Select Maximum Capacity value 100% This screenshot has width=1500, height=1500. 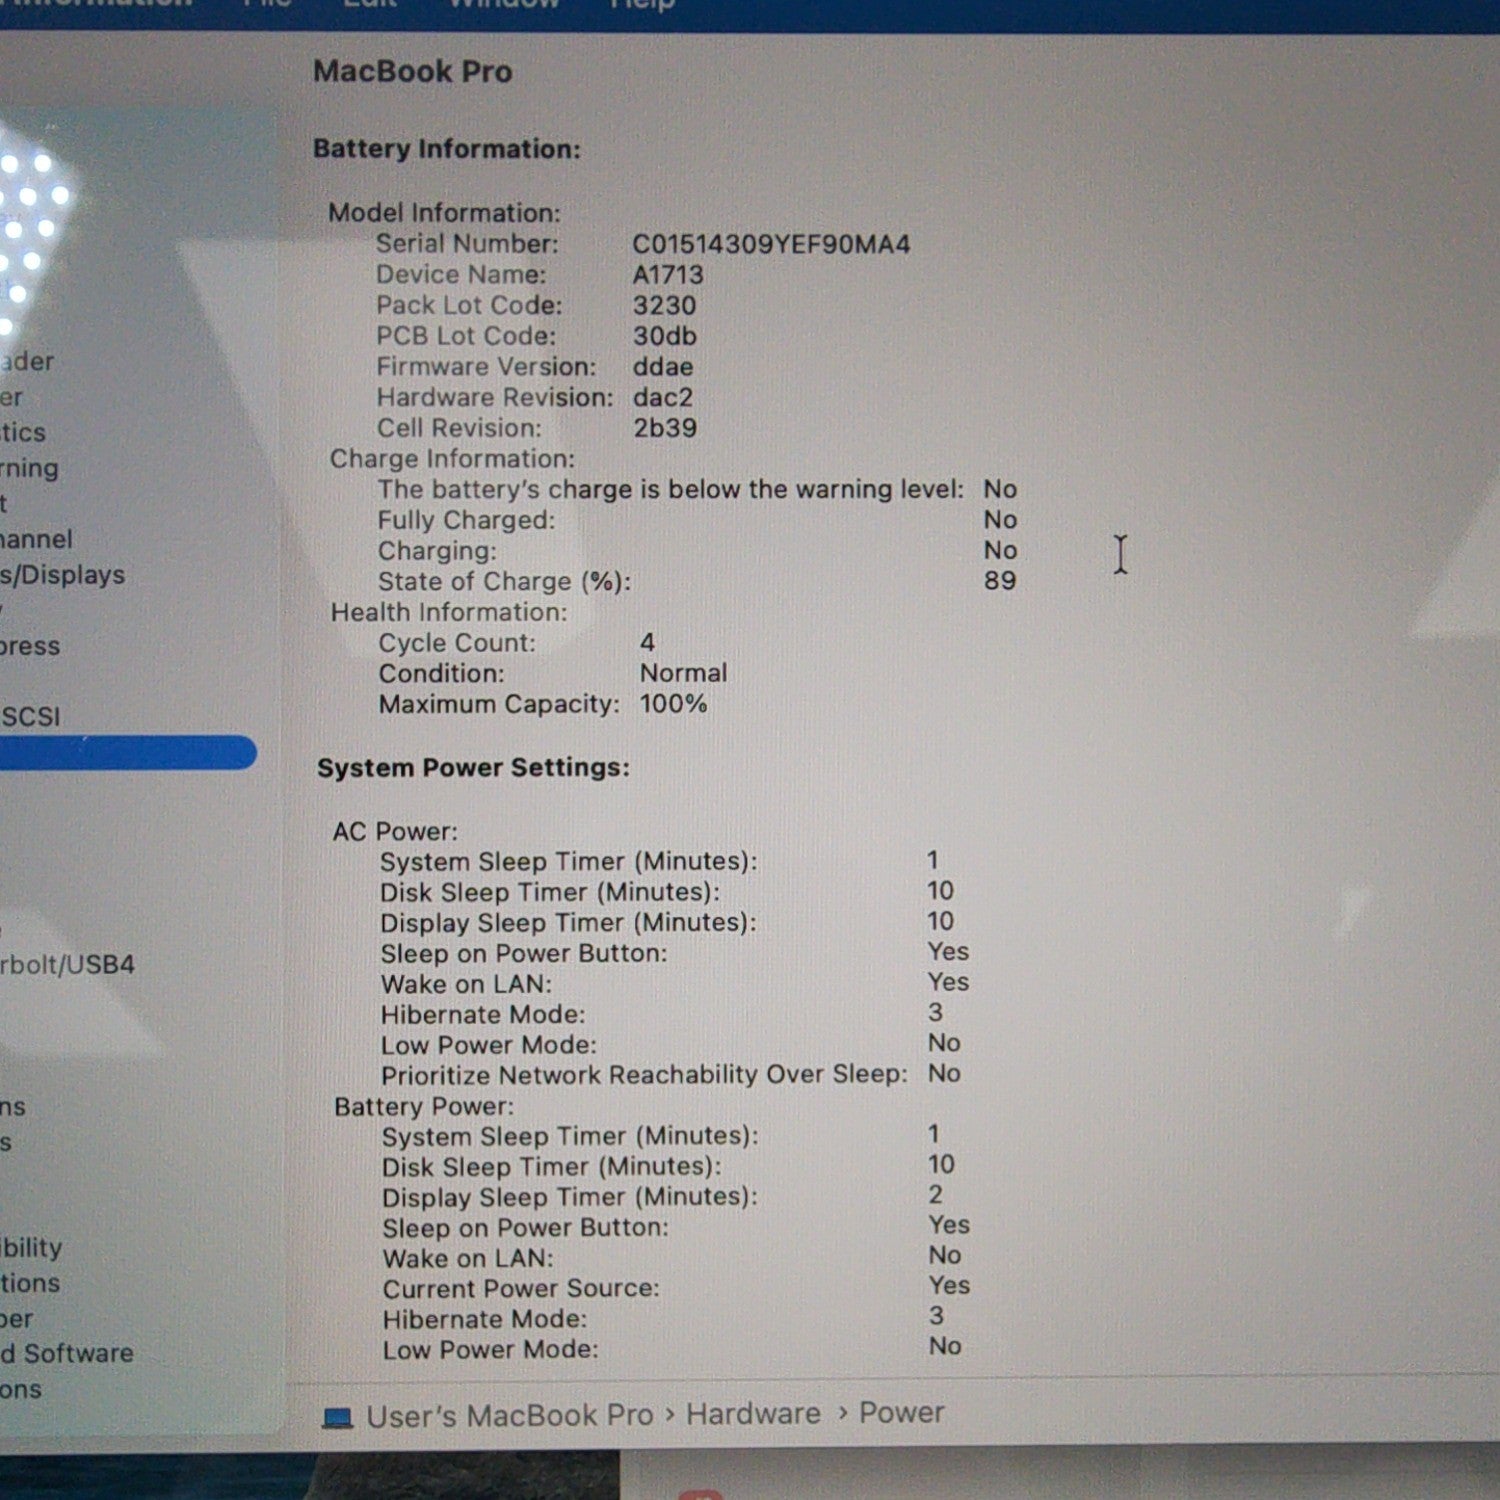(x=673, y=704)
